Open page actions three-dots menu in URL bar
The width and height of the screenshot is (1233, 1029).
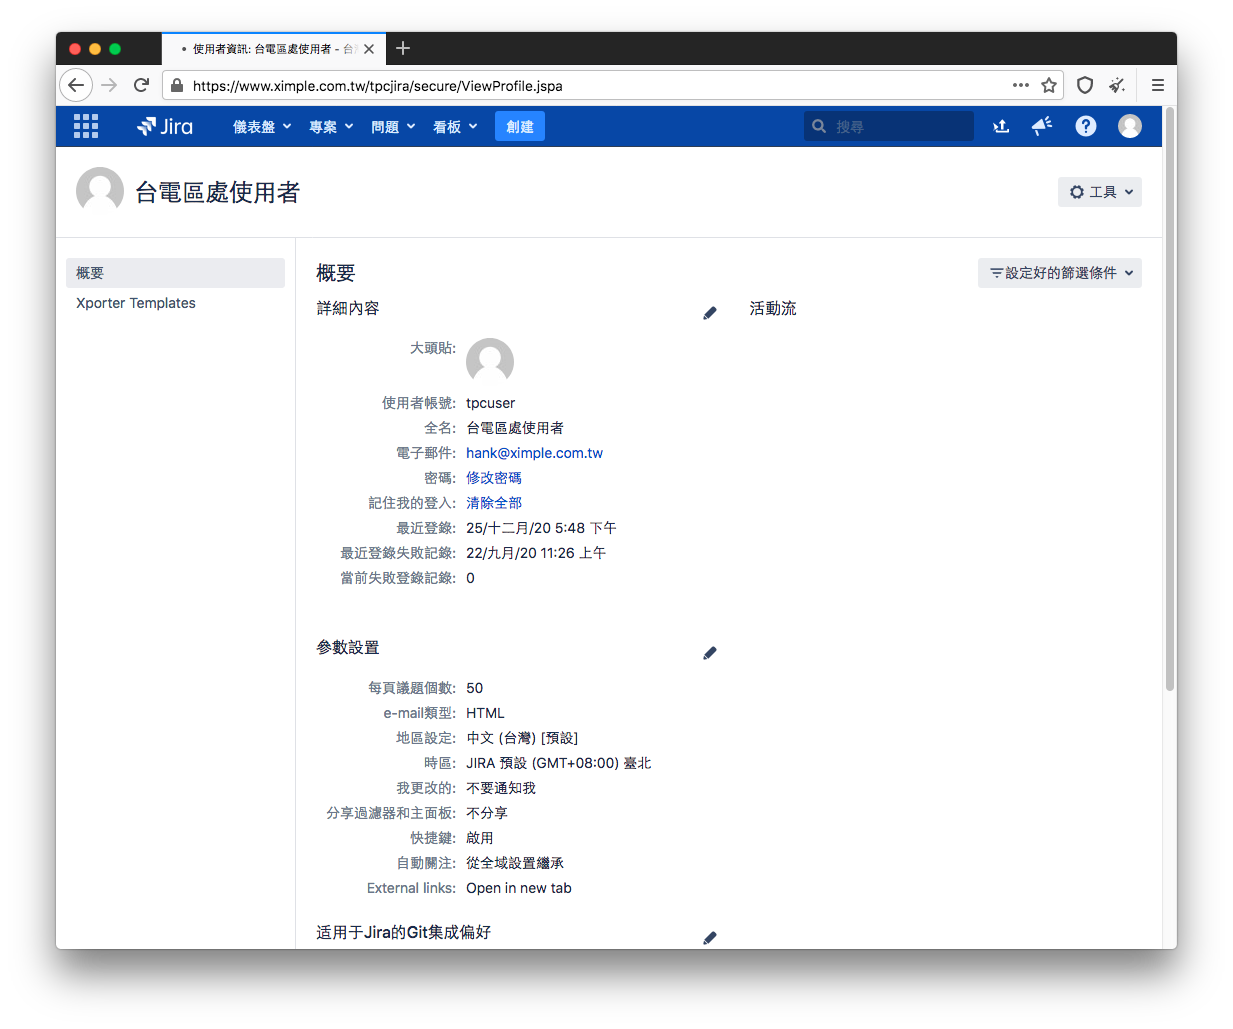[1020, 85]
